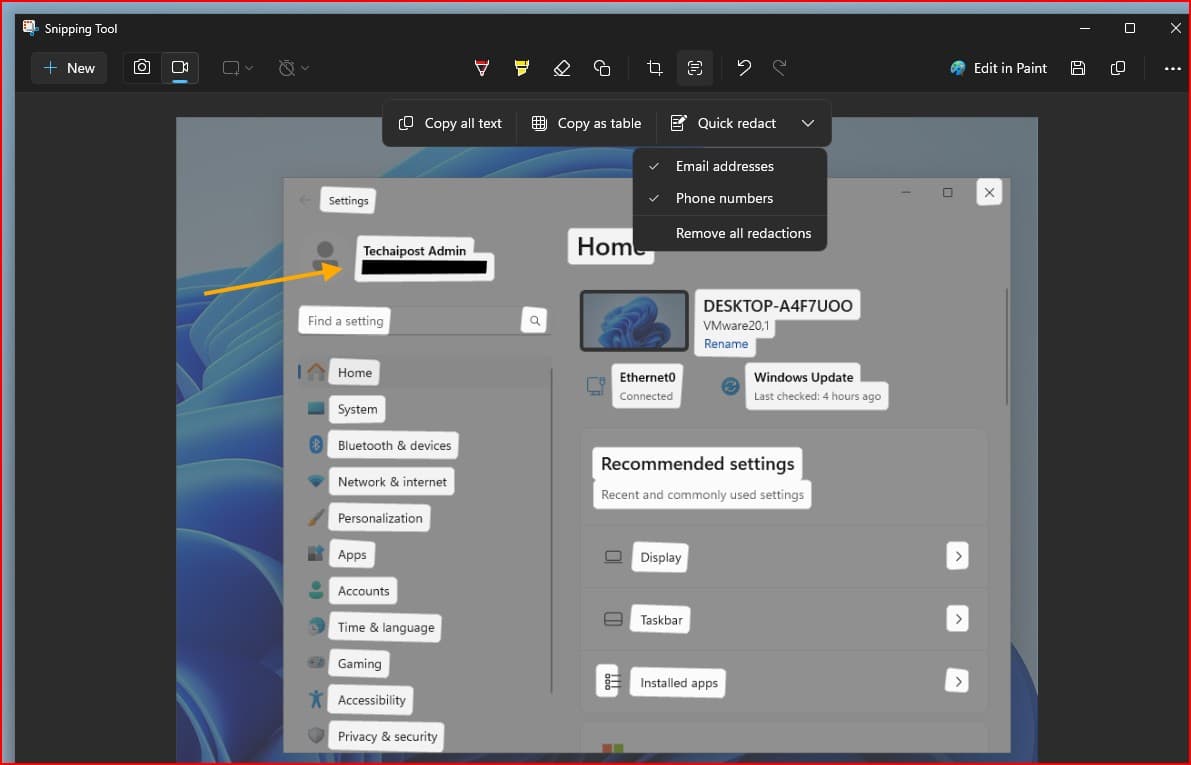Image resolution: width=1191 pixels, height=765 pixels.
Task: Open the See more three-dot menu
Action: click(x=1172, y=68)
